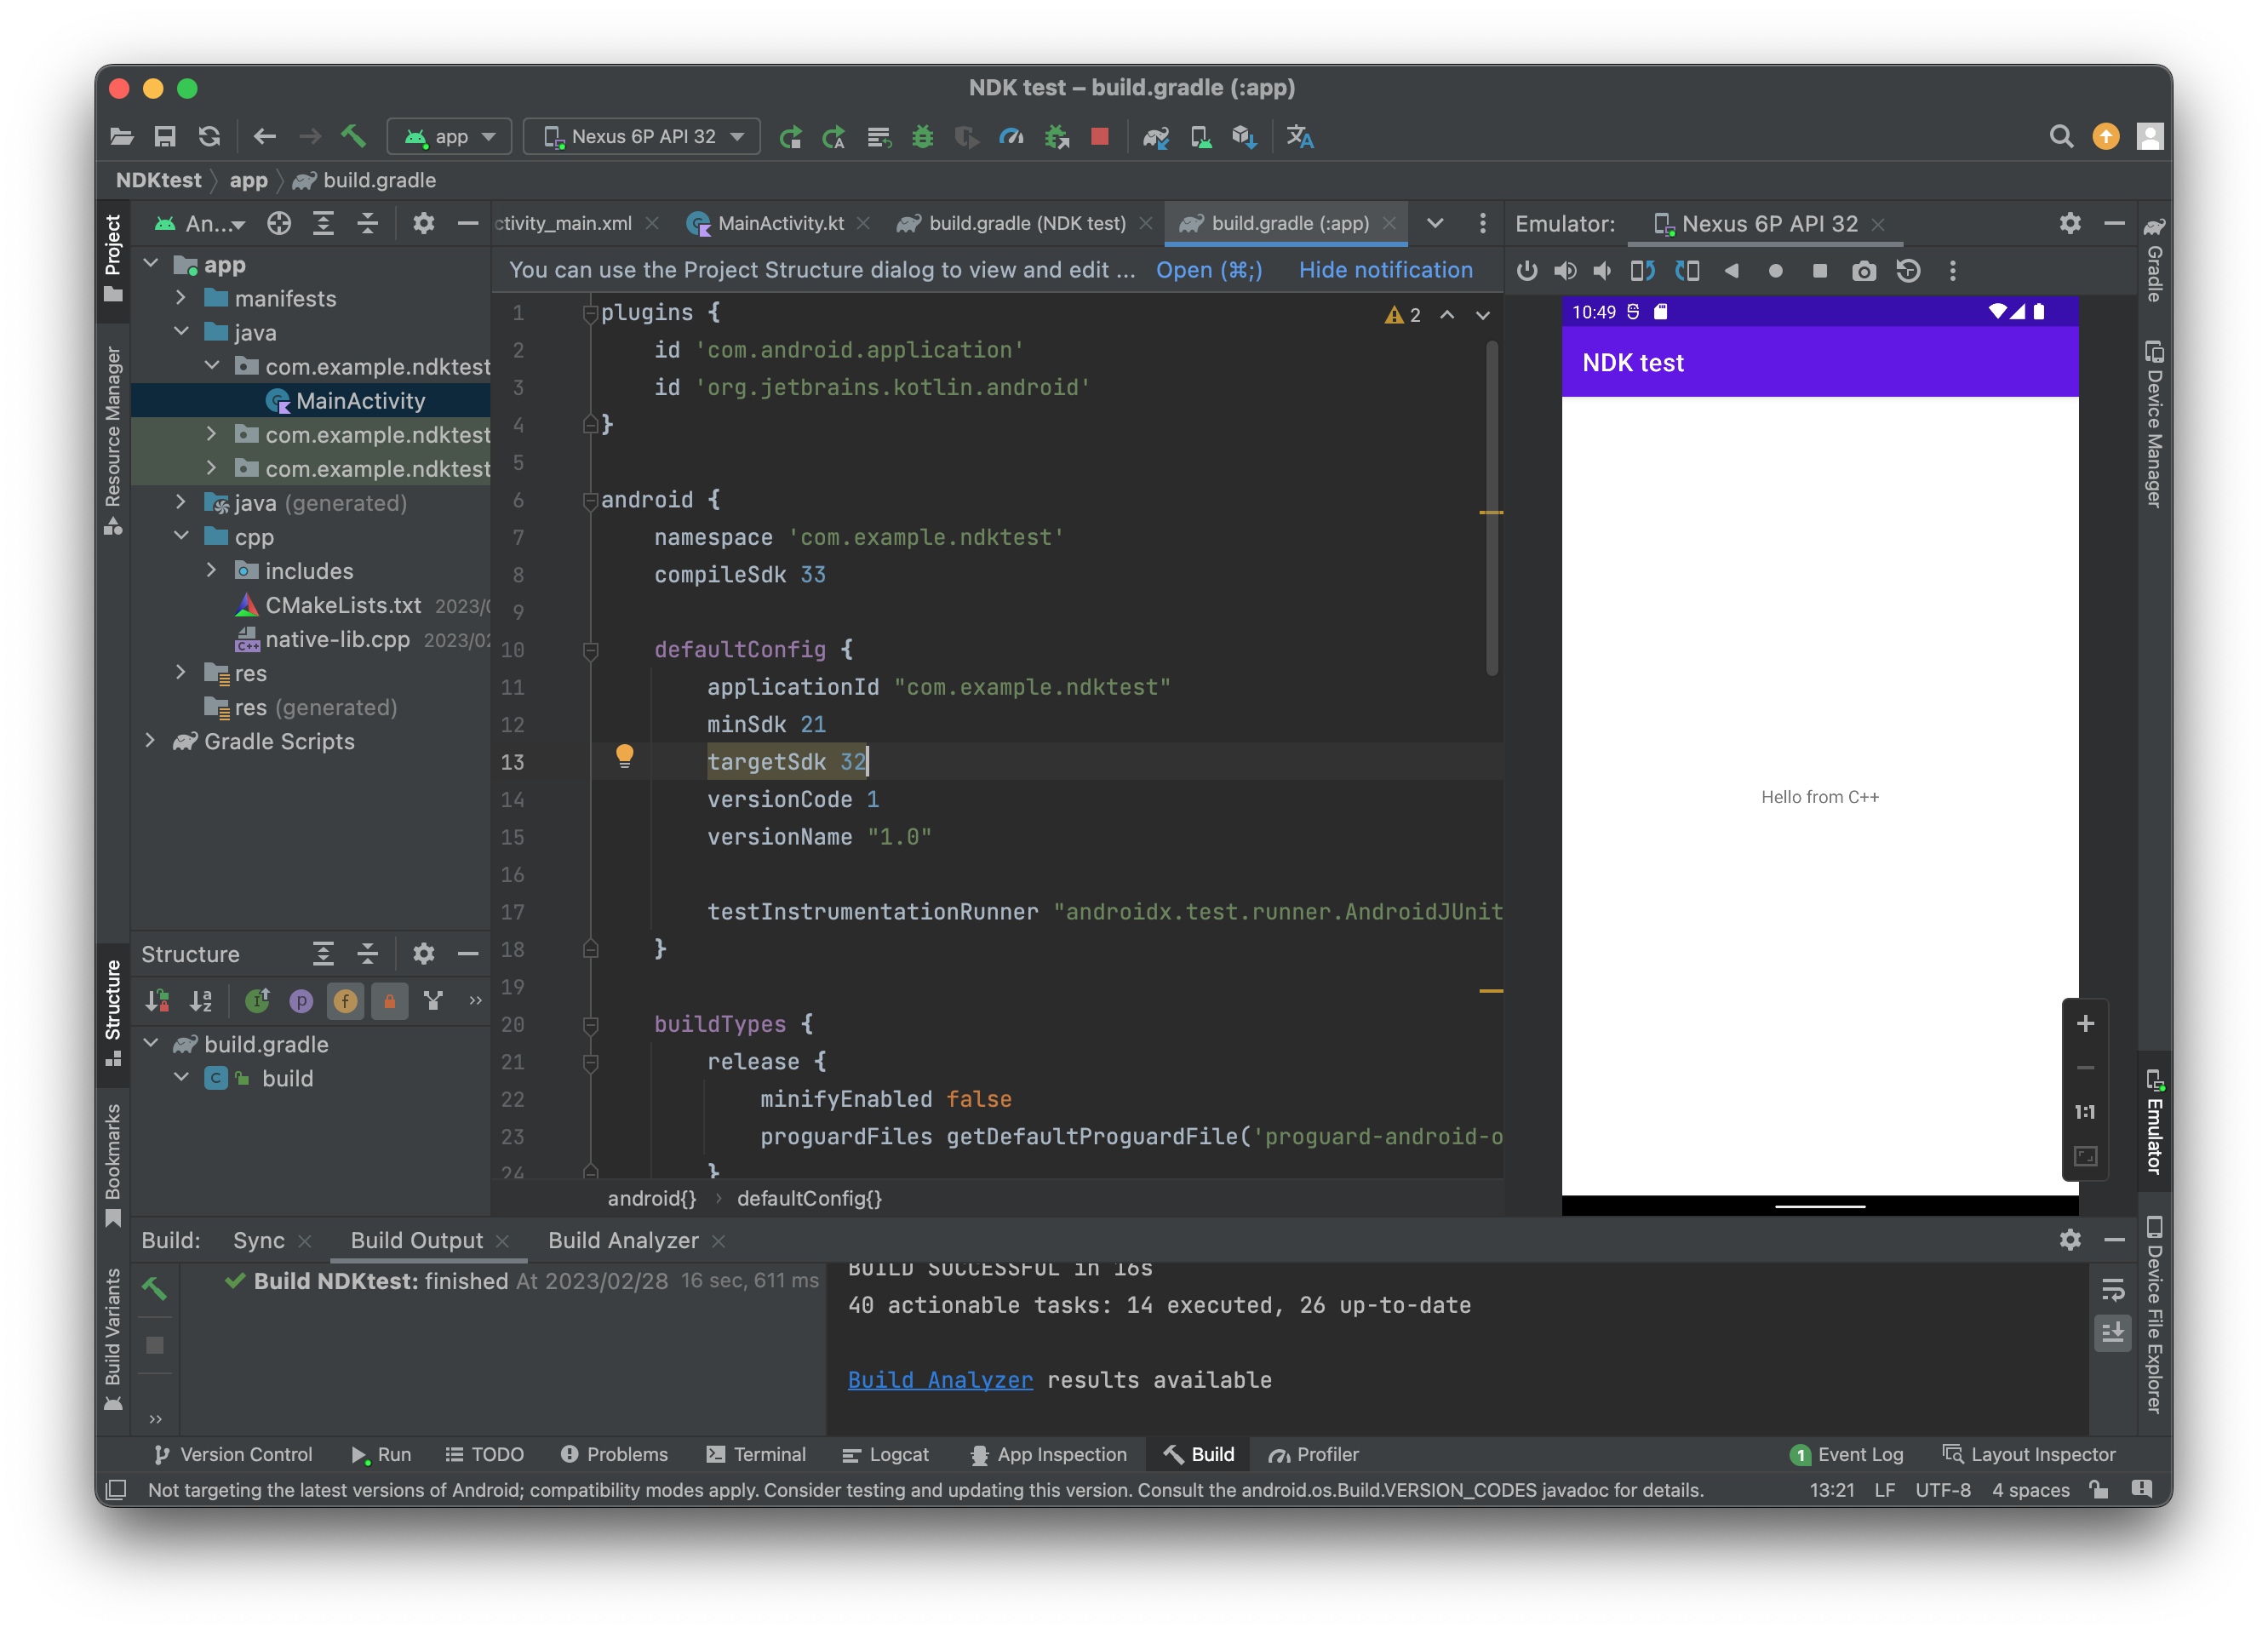Take emulator screenshot with camera icon
2268x1633 pixels.
[x=1863, y=271]
